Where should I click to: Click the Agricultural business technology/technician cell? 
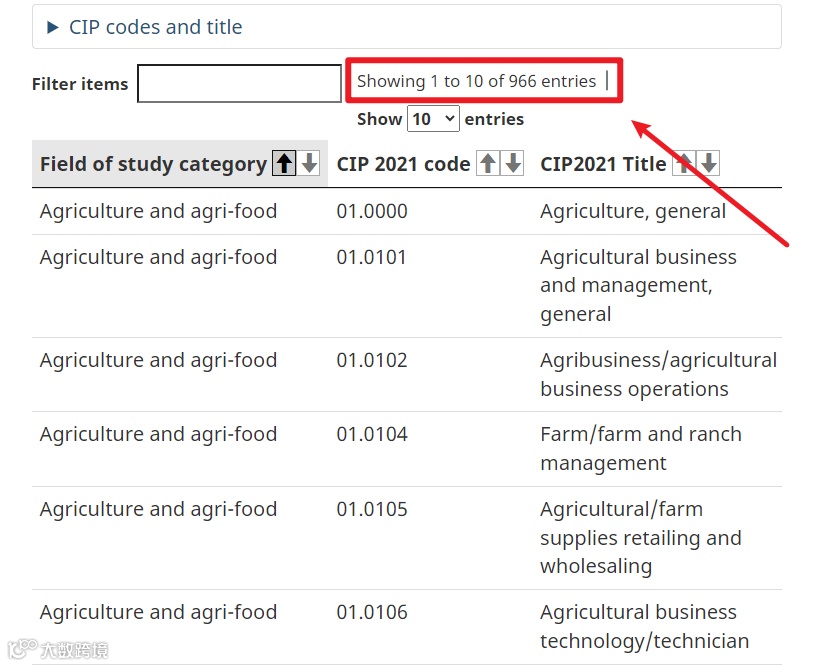click(x=644, y=626)
